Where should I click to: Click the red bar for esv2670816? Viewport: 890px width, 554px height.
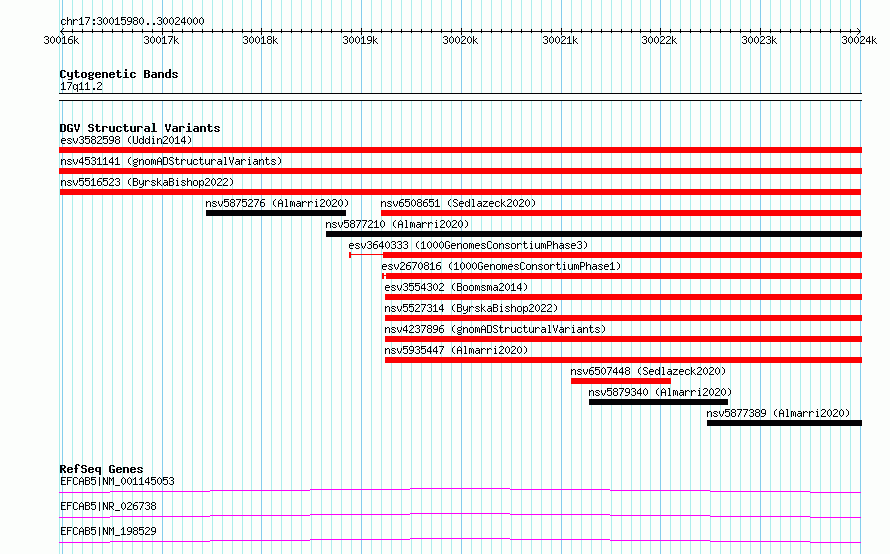623,276
